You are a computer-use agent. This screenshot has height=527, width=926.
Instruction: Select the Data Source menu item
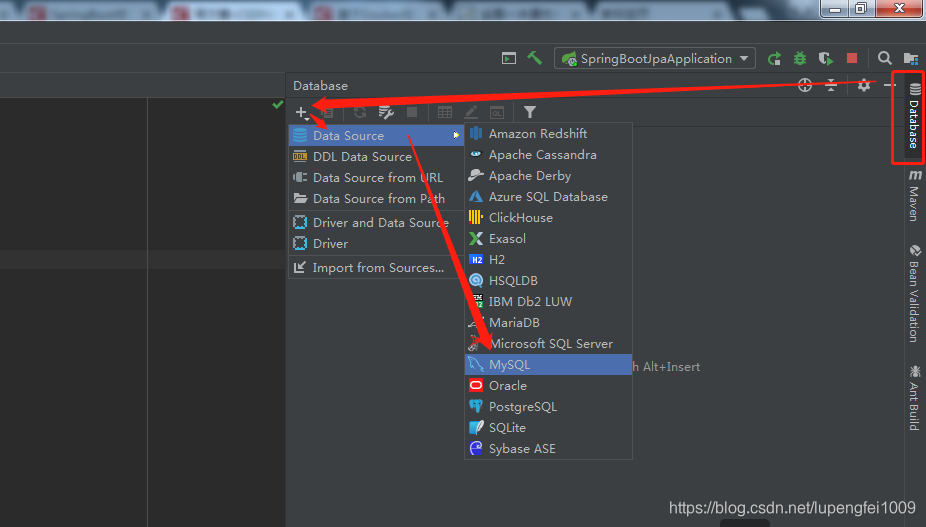coord(376,135)
